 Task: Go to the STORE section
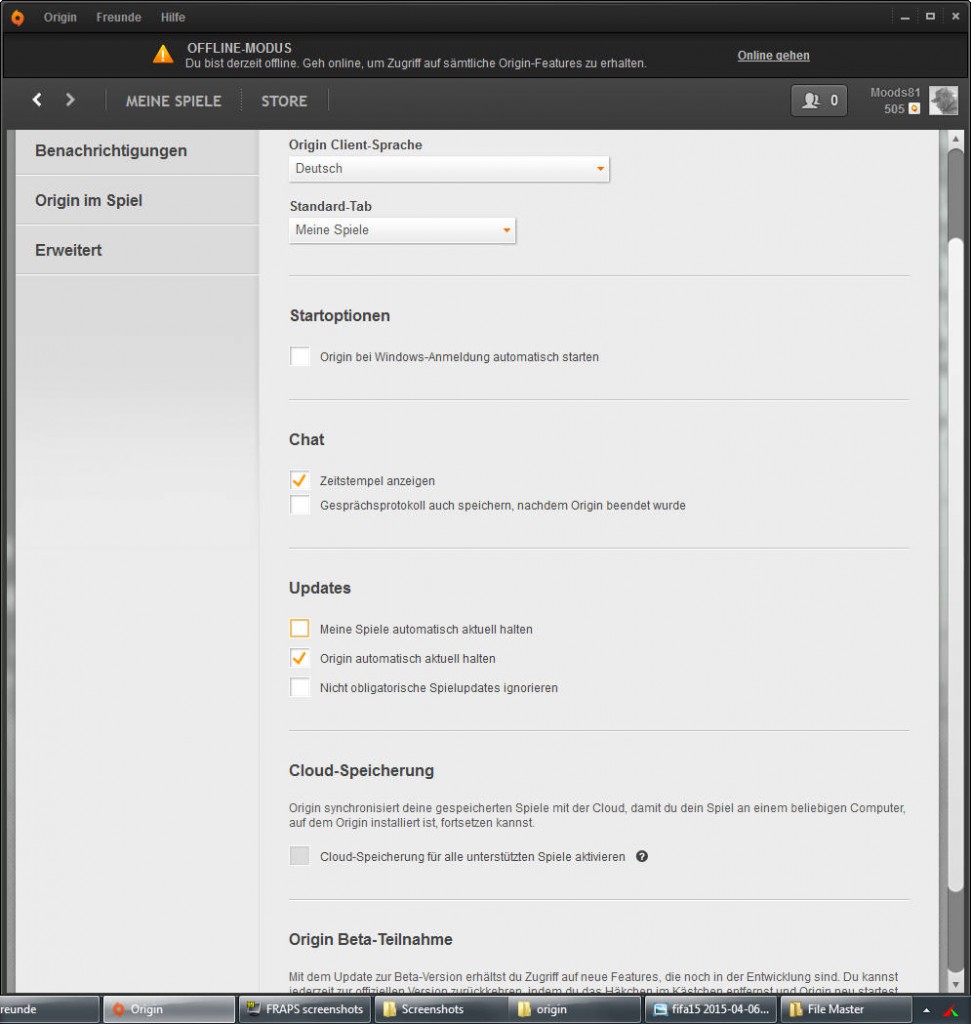(284, 101)
